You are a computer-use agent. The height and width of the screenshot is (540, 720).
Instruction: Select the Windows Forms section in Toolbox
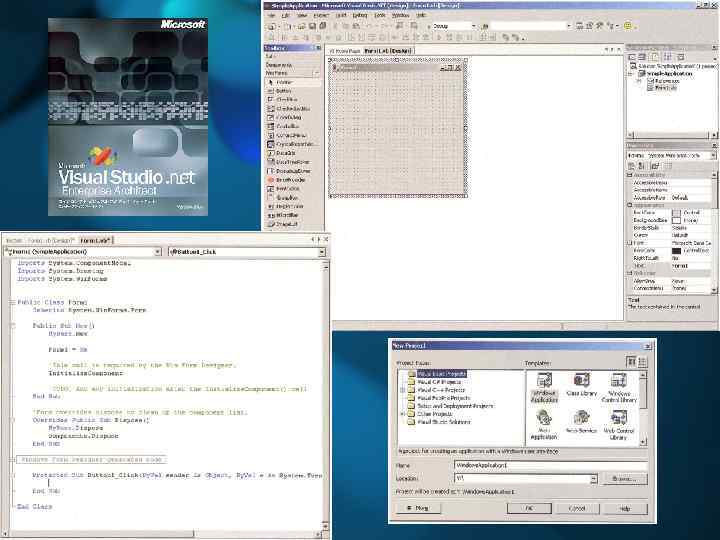tap(292, 73)
